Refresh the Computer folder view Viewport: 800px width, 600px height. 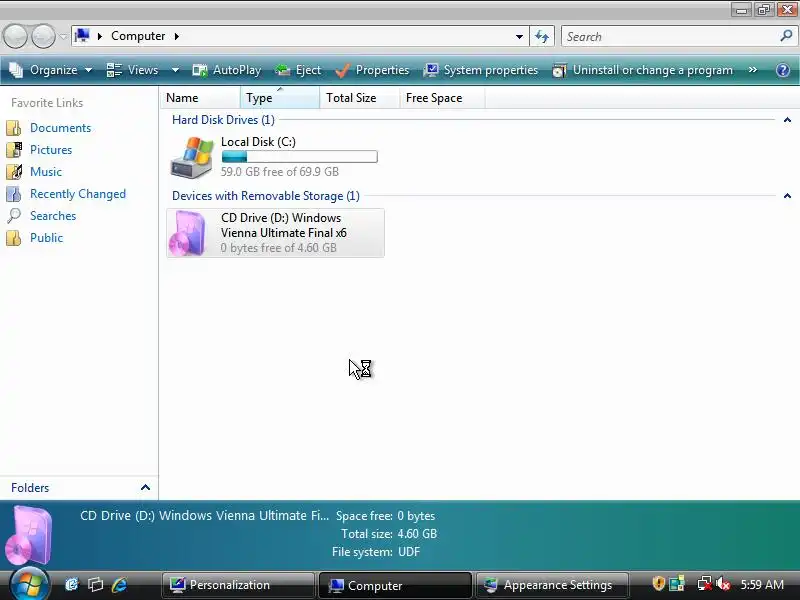(x=542, y=36)
